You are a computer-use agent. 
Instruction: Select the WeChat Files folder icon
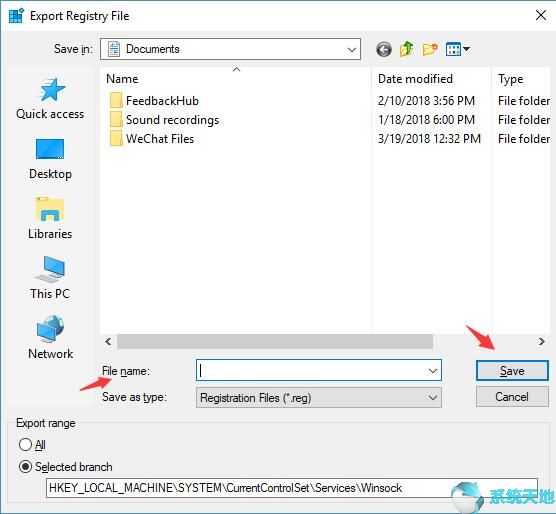click(116, 139)
